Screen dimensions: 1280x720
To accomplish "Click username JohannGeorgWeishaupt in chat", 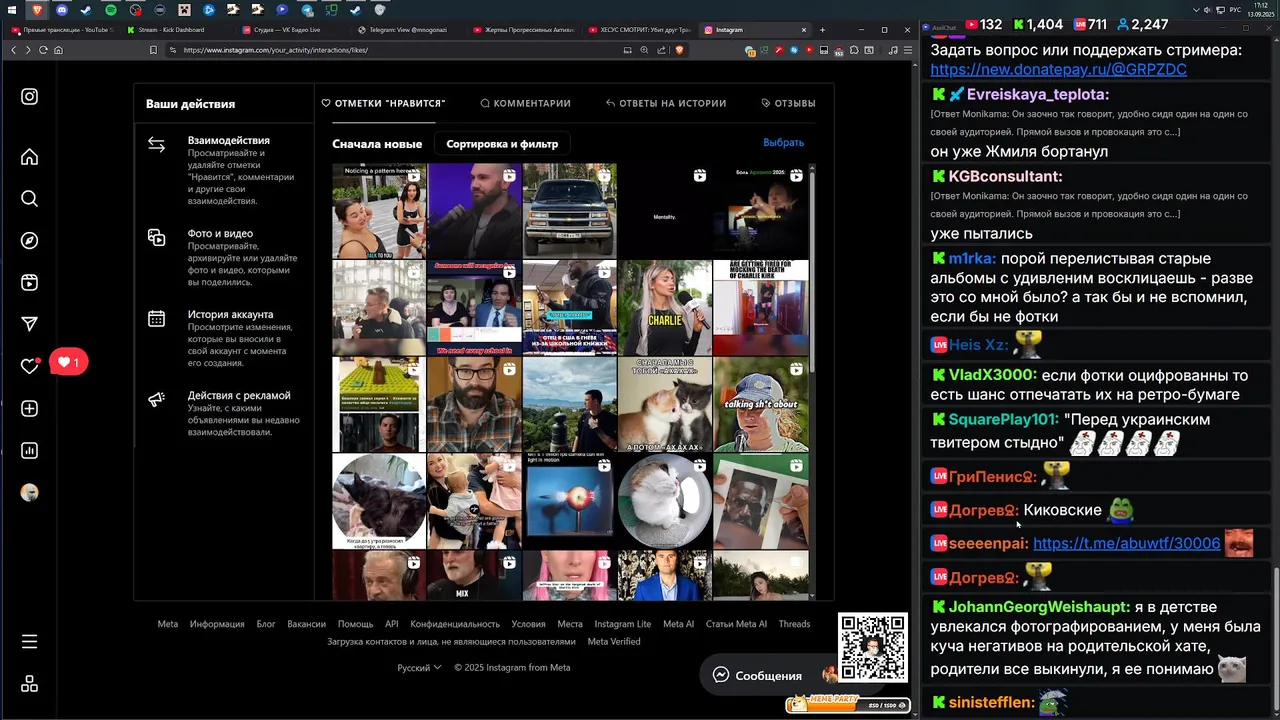I will (1039, 607).
